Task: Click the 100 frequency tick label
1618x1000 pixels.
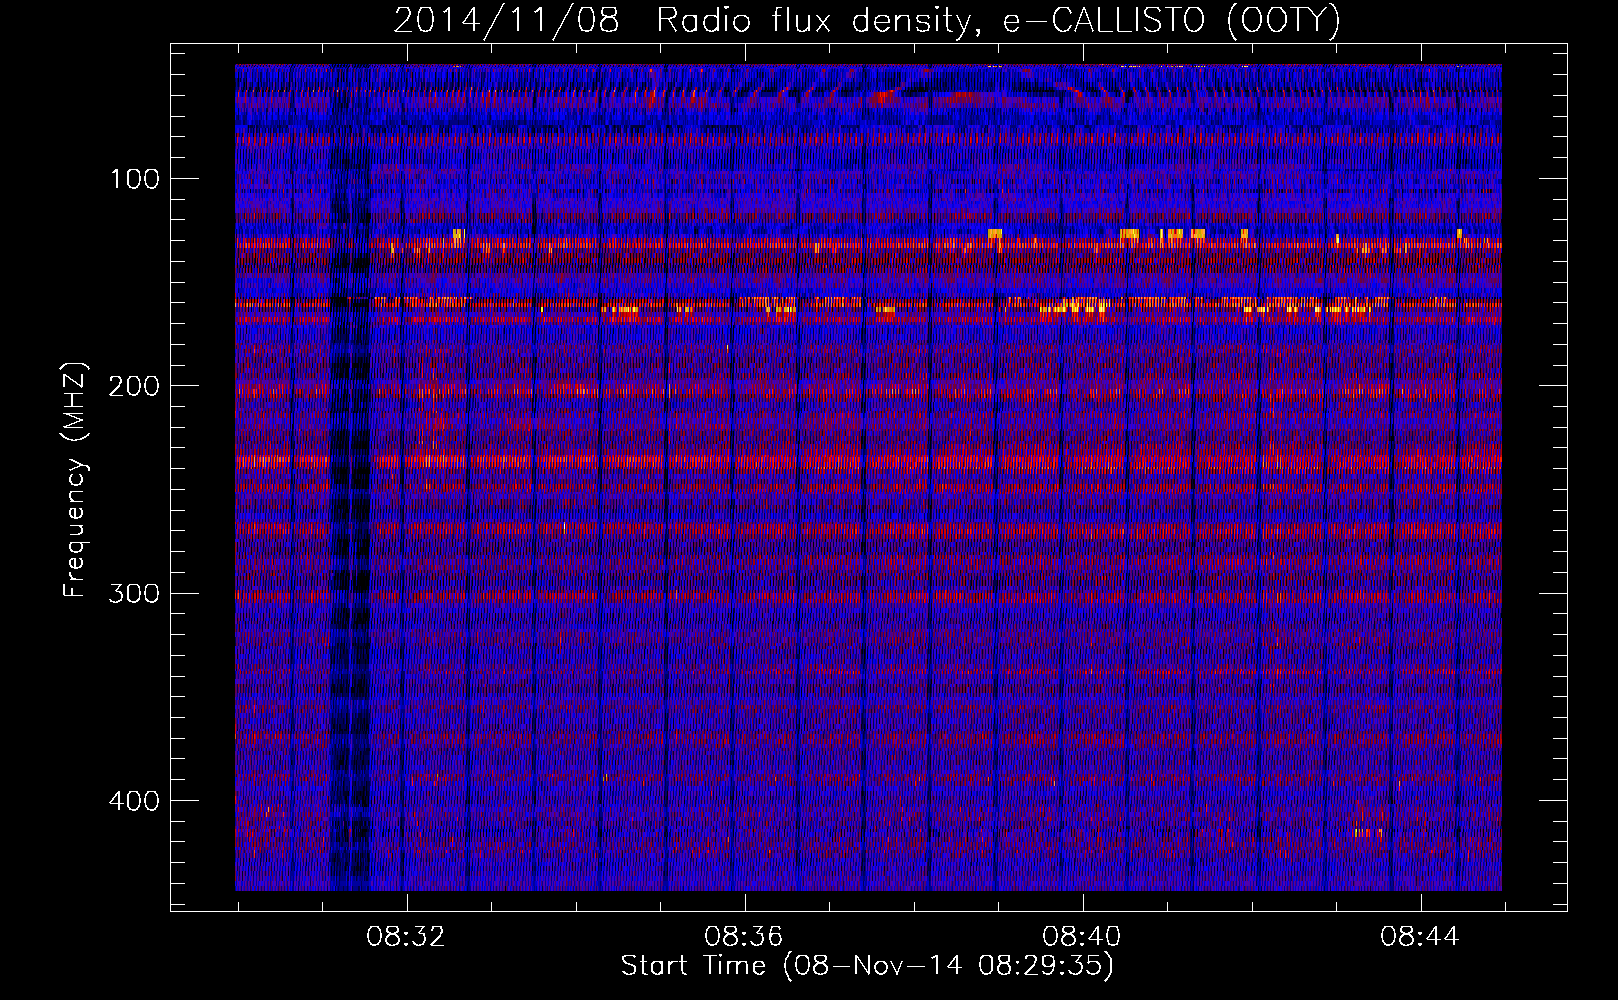Action: coord(134,179)
